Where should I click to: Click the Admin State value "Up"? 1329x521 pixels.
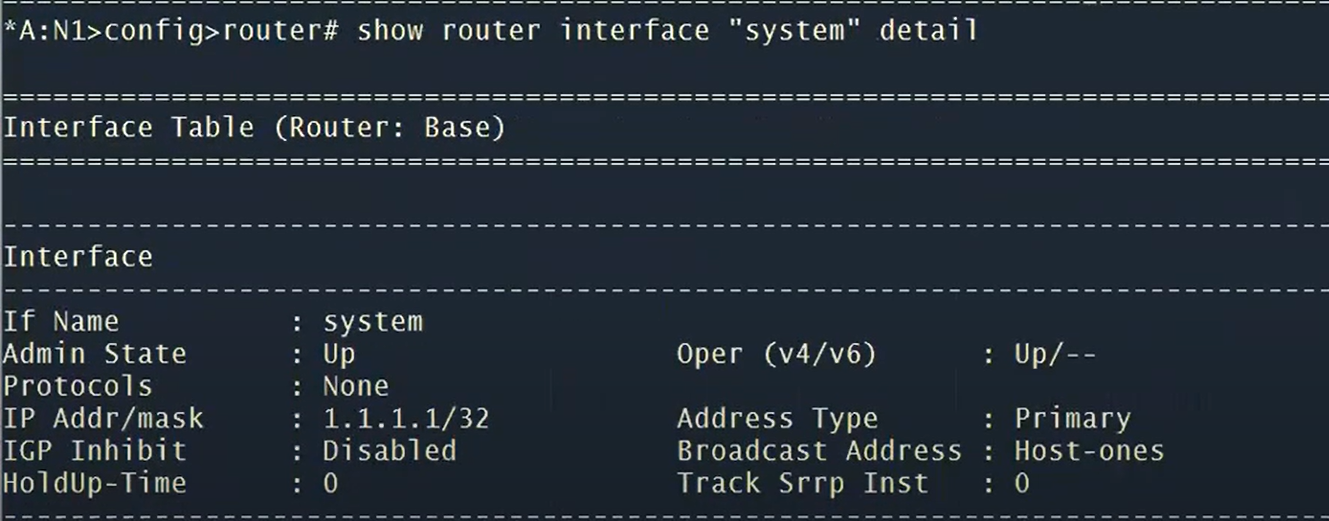point(339,354)
